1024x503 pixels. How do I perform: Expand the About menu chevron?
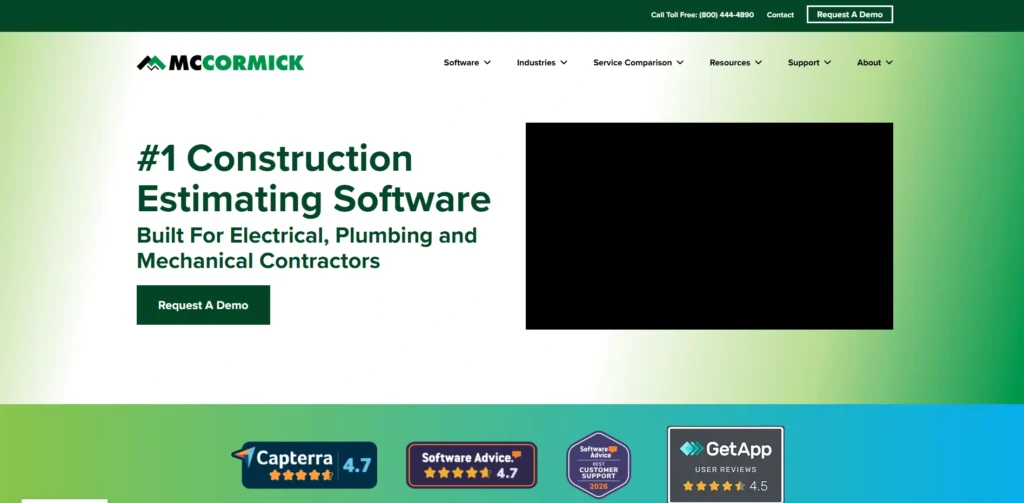coord(889,63)
